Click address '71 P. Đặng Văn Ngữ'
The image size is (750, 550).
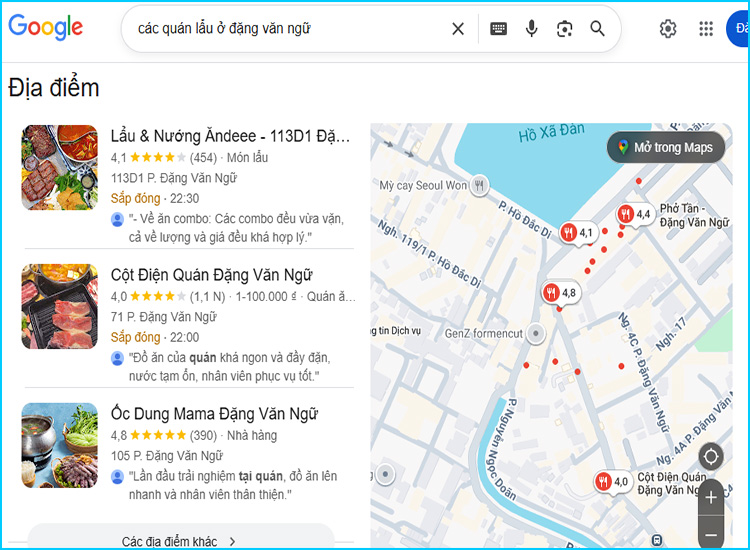click(x=164, y=317)
